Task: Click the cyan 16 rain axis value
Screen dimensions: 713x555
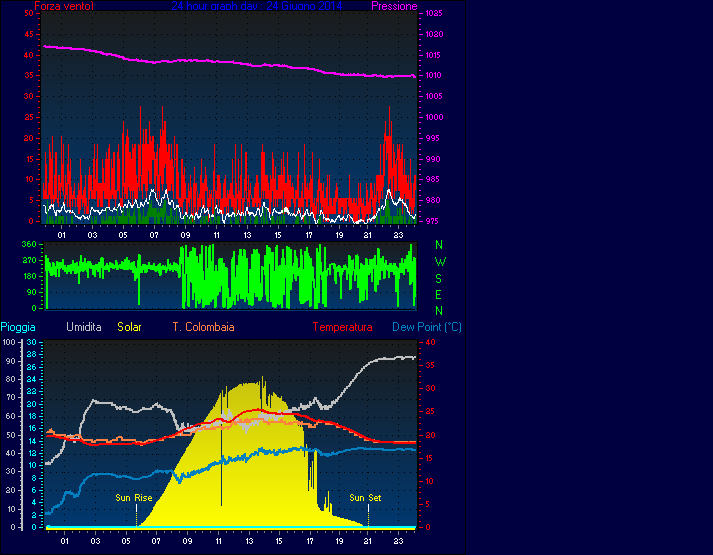Action: [x=32, y=429]
